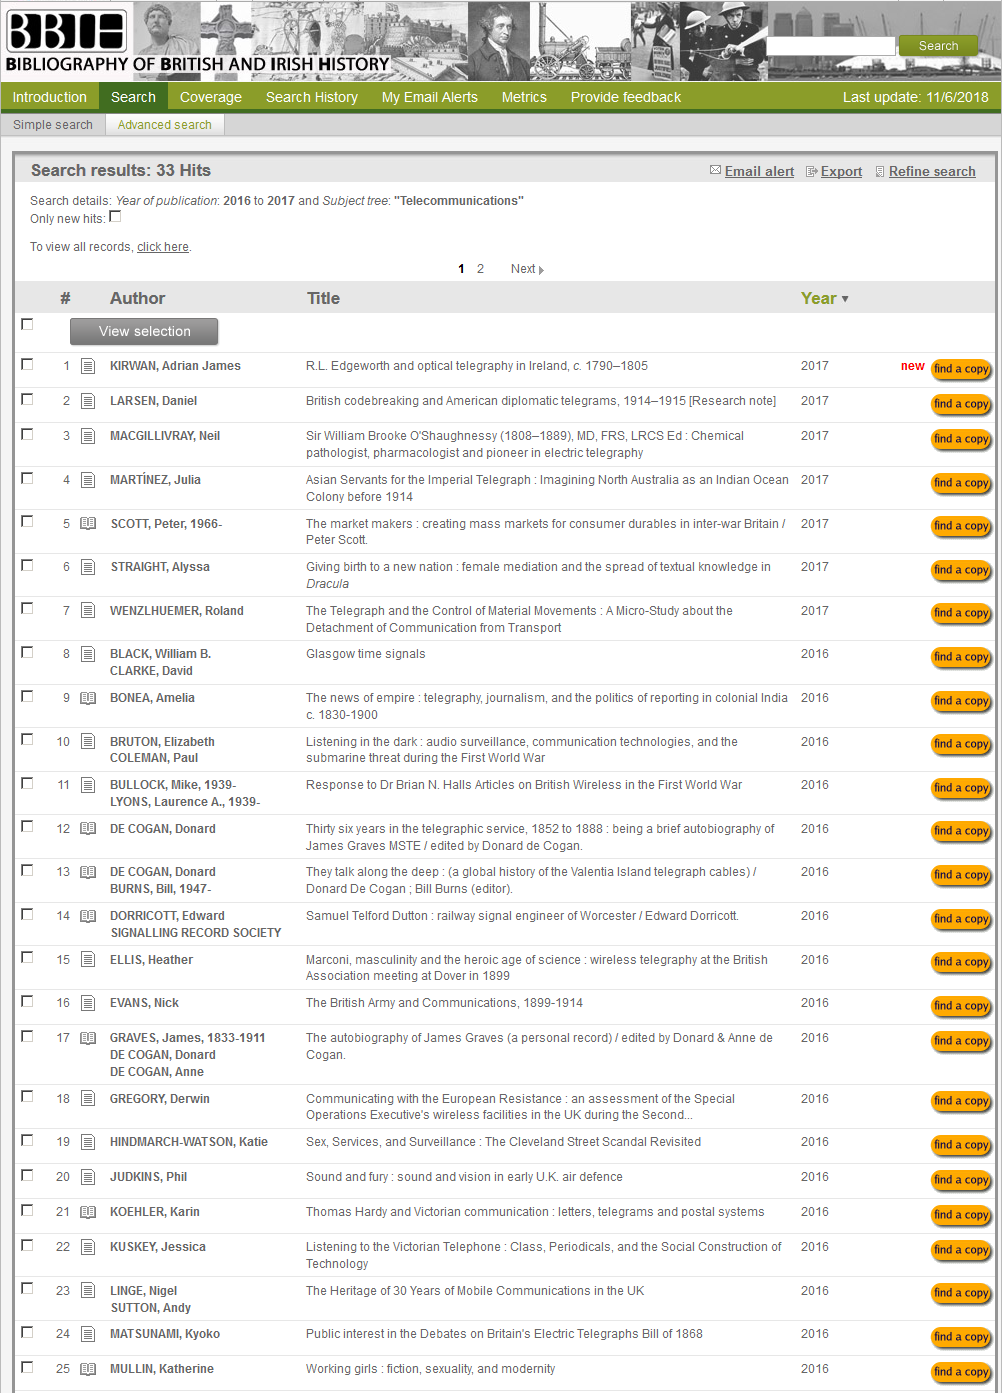This screenshot has height=1393, width=1002.
Task: Sort results by Year column arrow
Action: (845, 299)
